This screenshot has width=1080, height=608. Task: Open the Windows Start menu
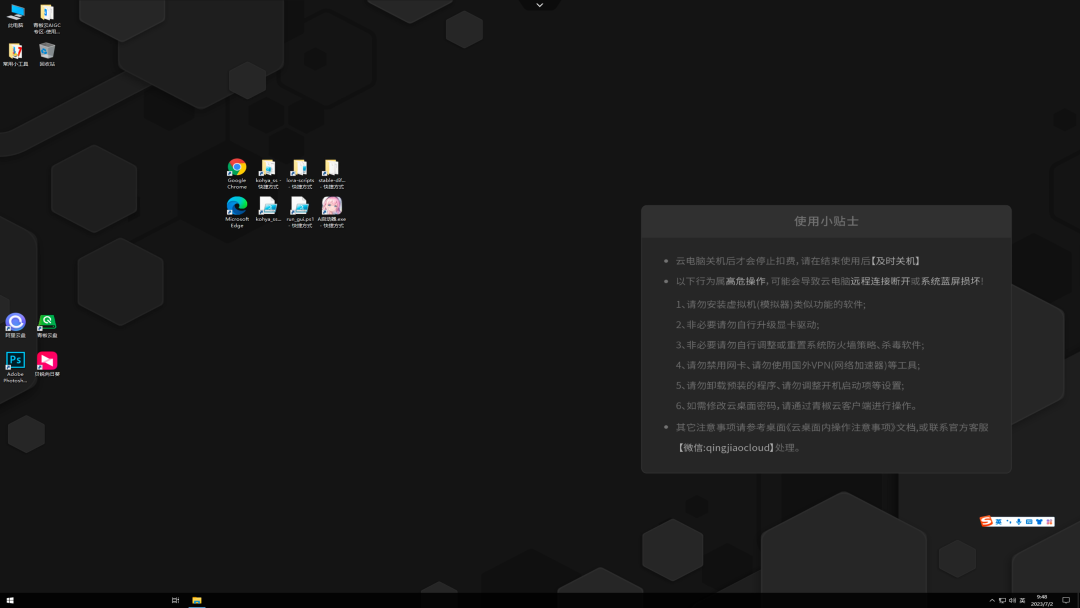click(x=10, y=600)
